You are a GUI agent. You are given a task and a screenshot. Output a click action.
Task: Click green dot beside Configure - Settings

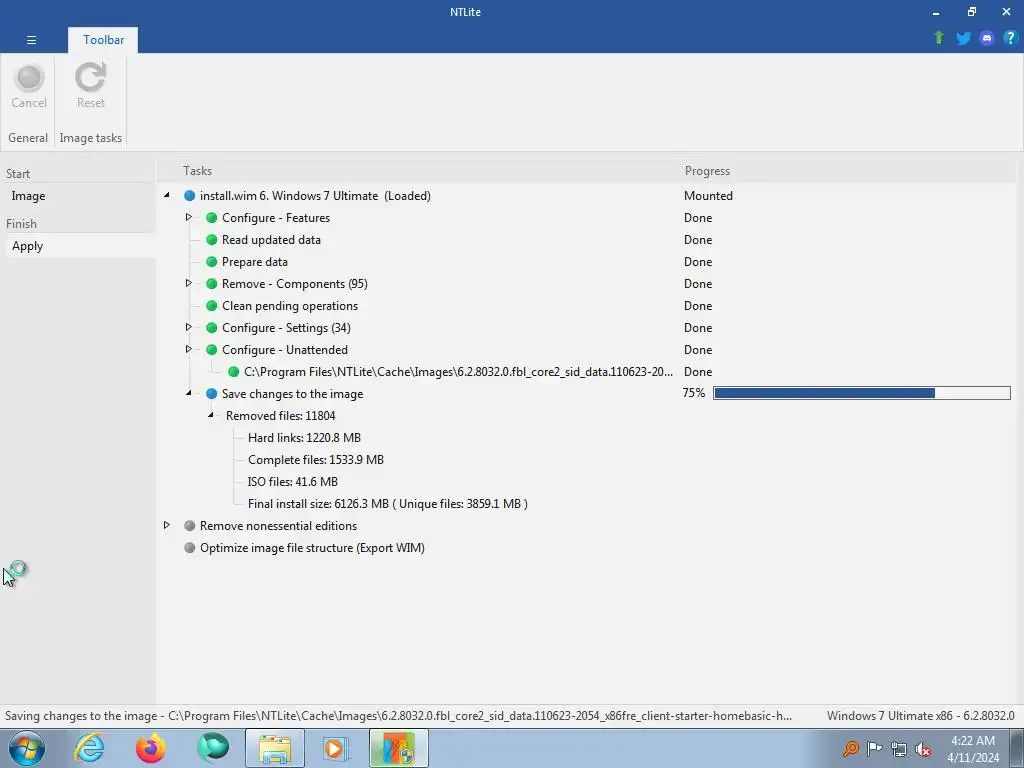click(x=212, y=328)
